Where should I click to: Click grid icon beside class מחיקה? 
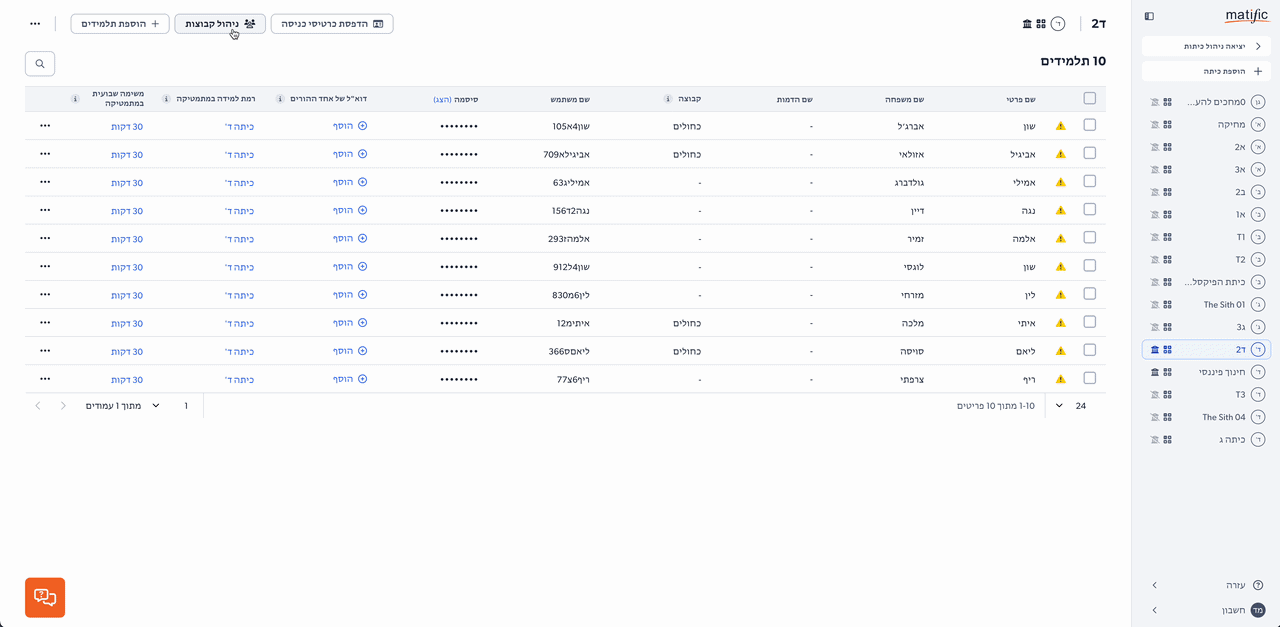point(1167,125)
